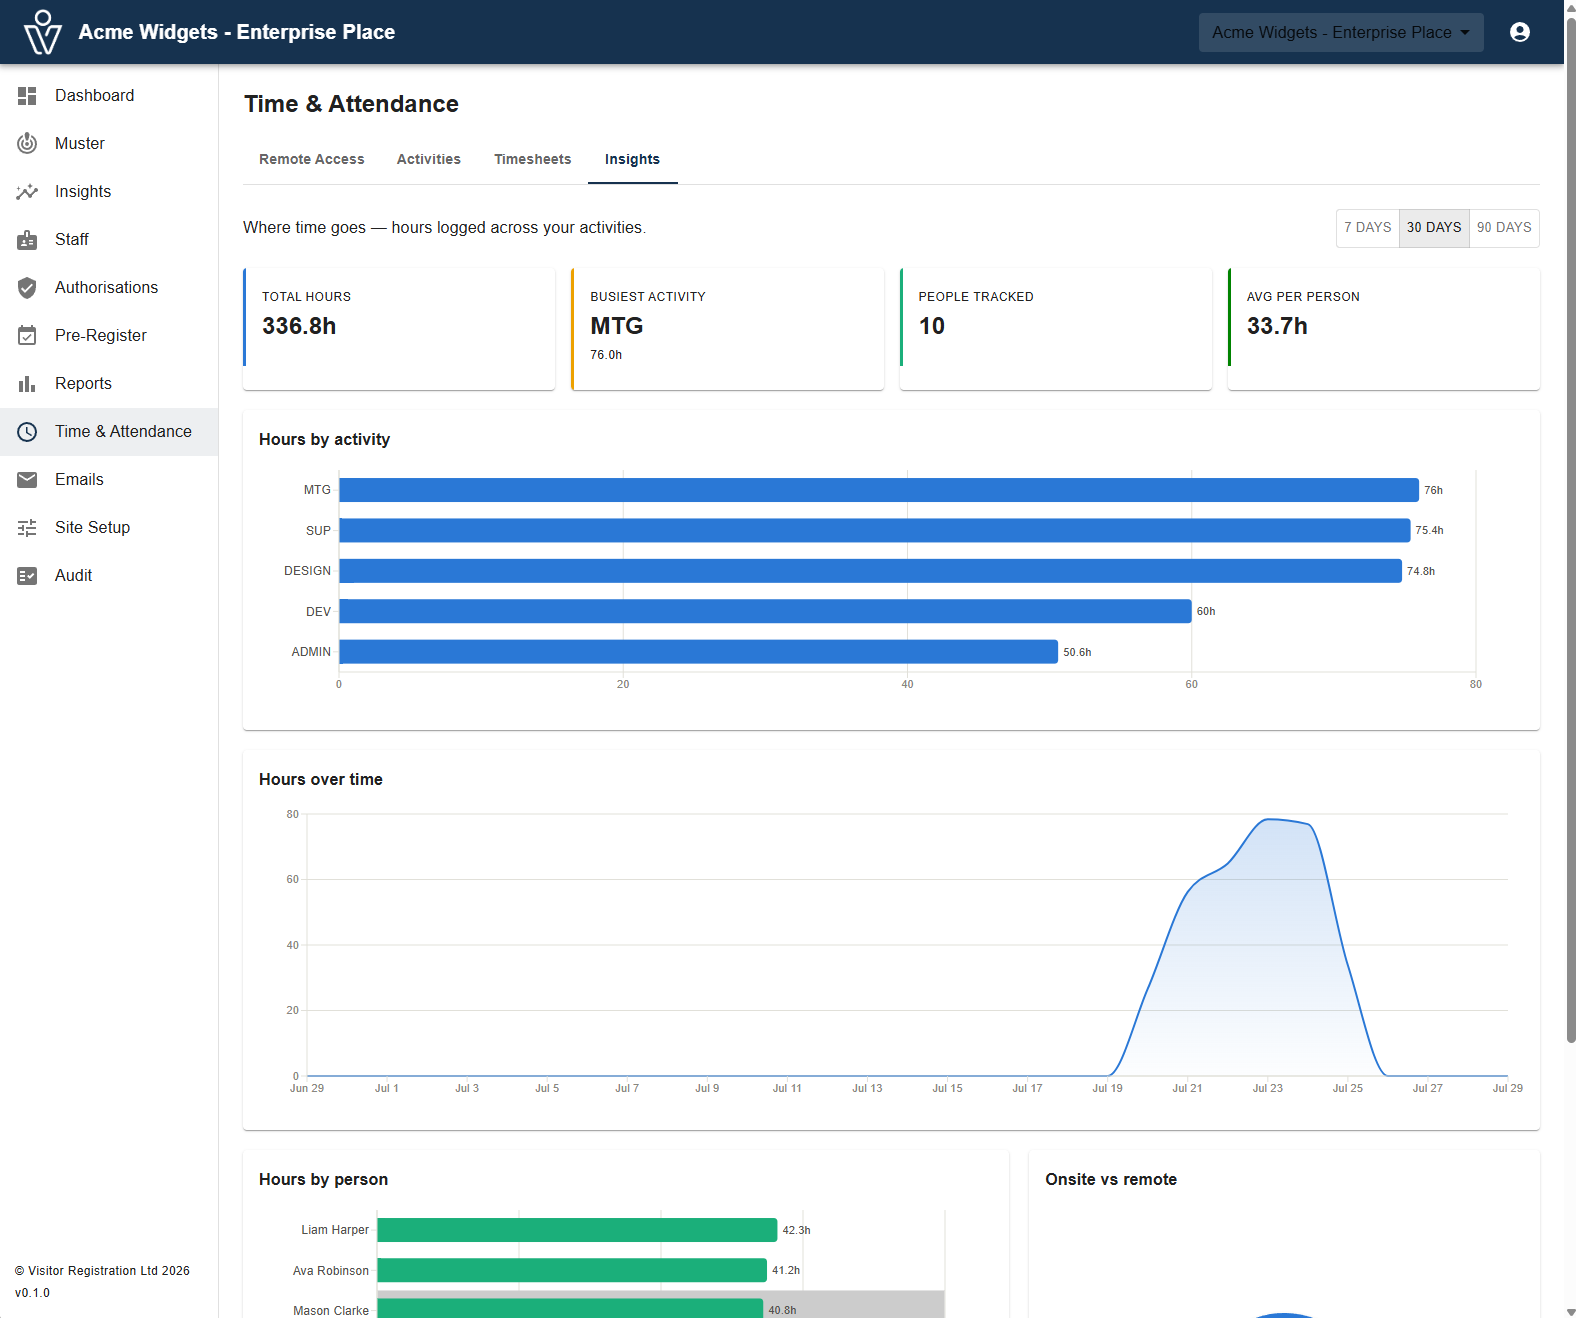The image size is (1576, 1318).
Task: Open the user account icon
Action: click(1520, 32)
